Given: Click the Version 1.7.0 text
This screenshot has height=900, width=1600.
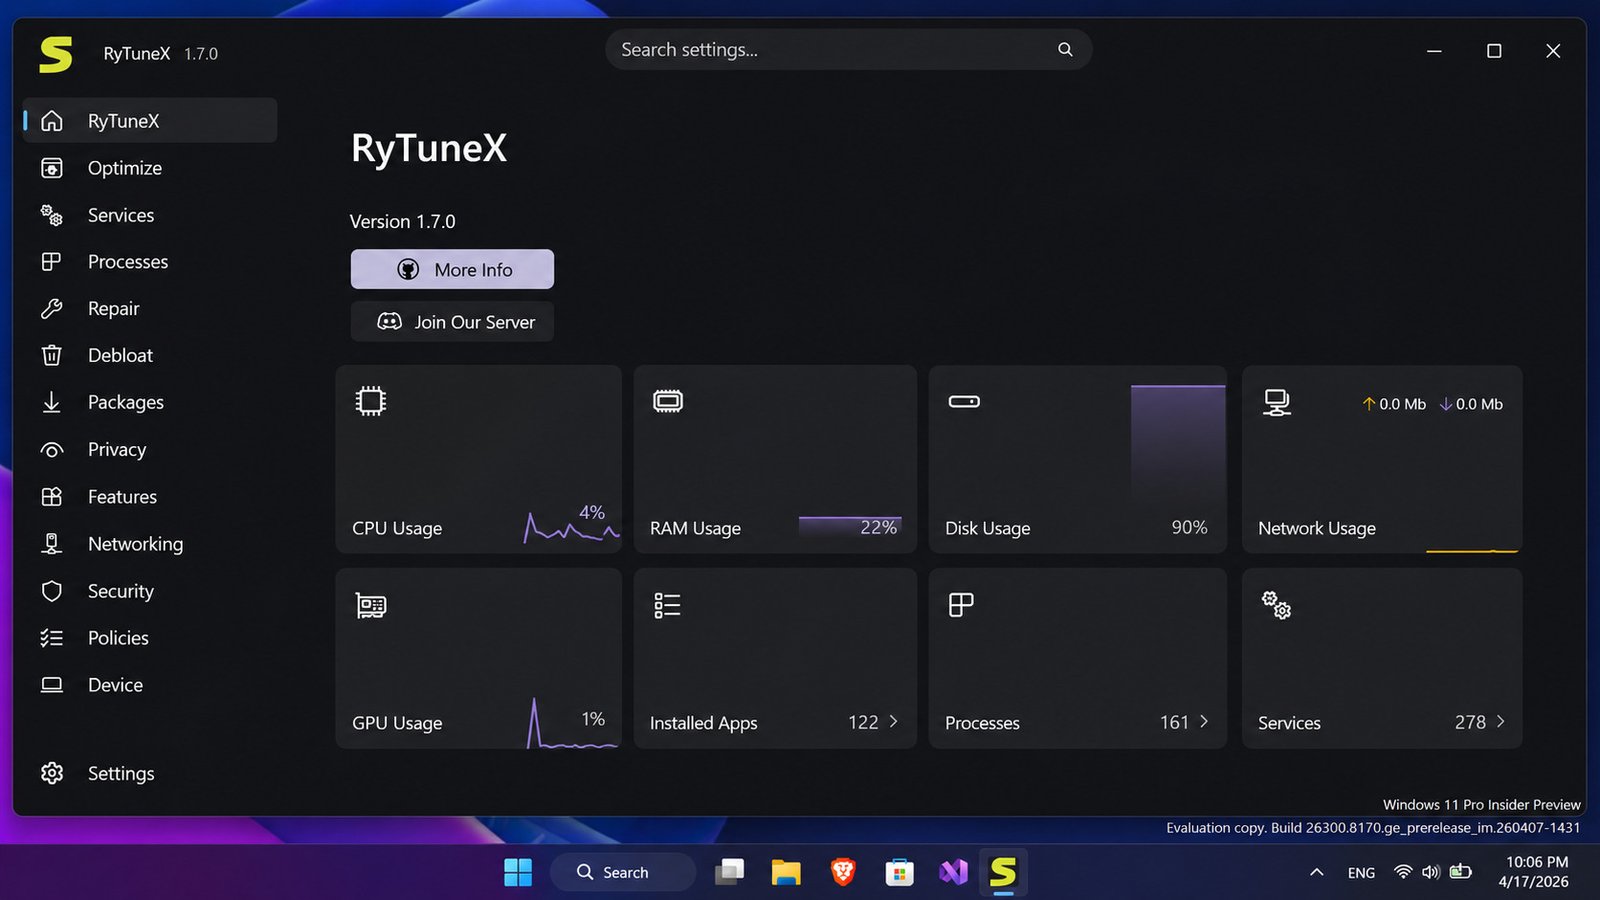Looking at the screenshot, I should [x=402, y=221].
